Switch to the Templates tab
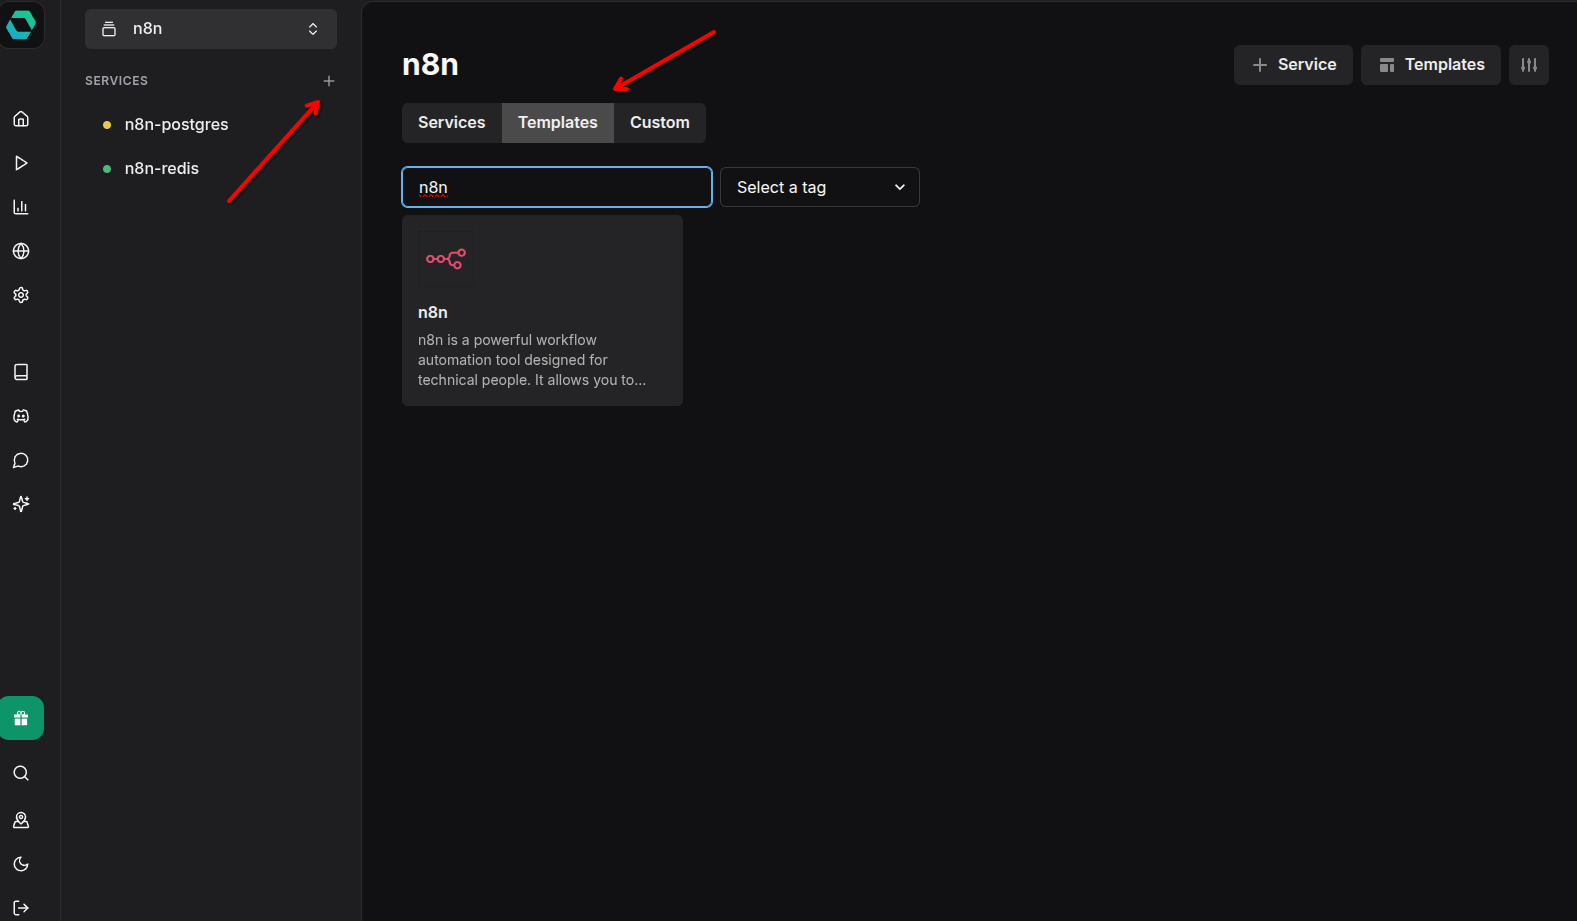Screen dimensions: 1577x921 tap(558, 123)
